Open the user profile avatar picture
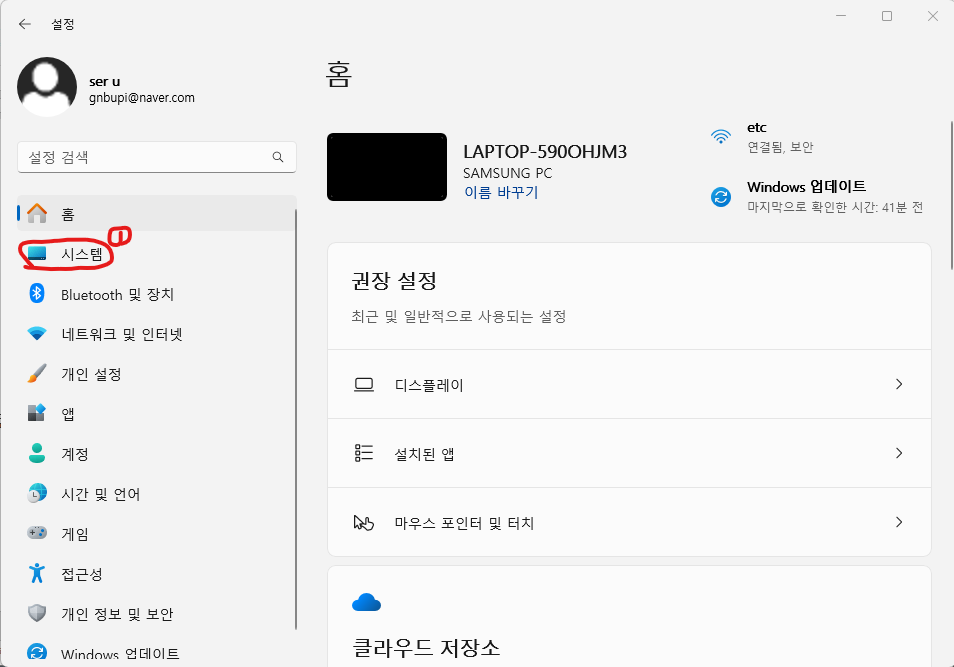954x667 pixels. click(x=47, y=87)
